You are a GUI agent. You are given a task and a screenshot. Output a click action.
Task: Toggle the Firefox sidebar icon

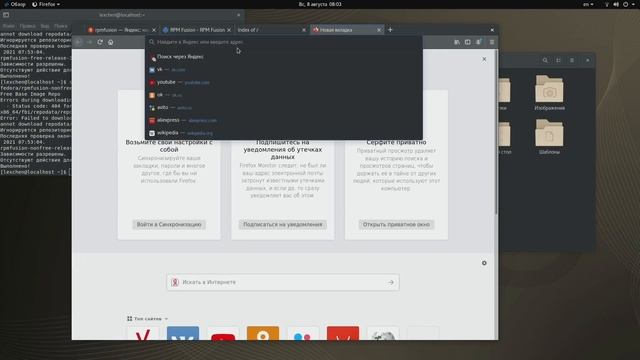point(468,42)
